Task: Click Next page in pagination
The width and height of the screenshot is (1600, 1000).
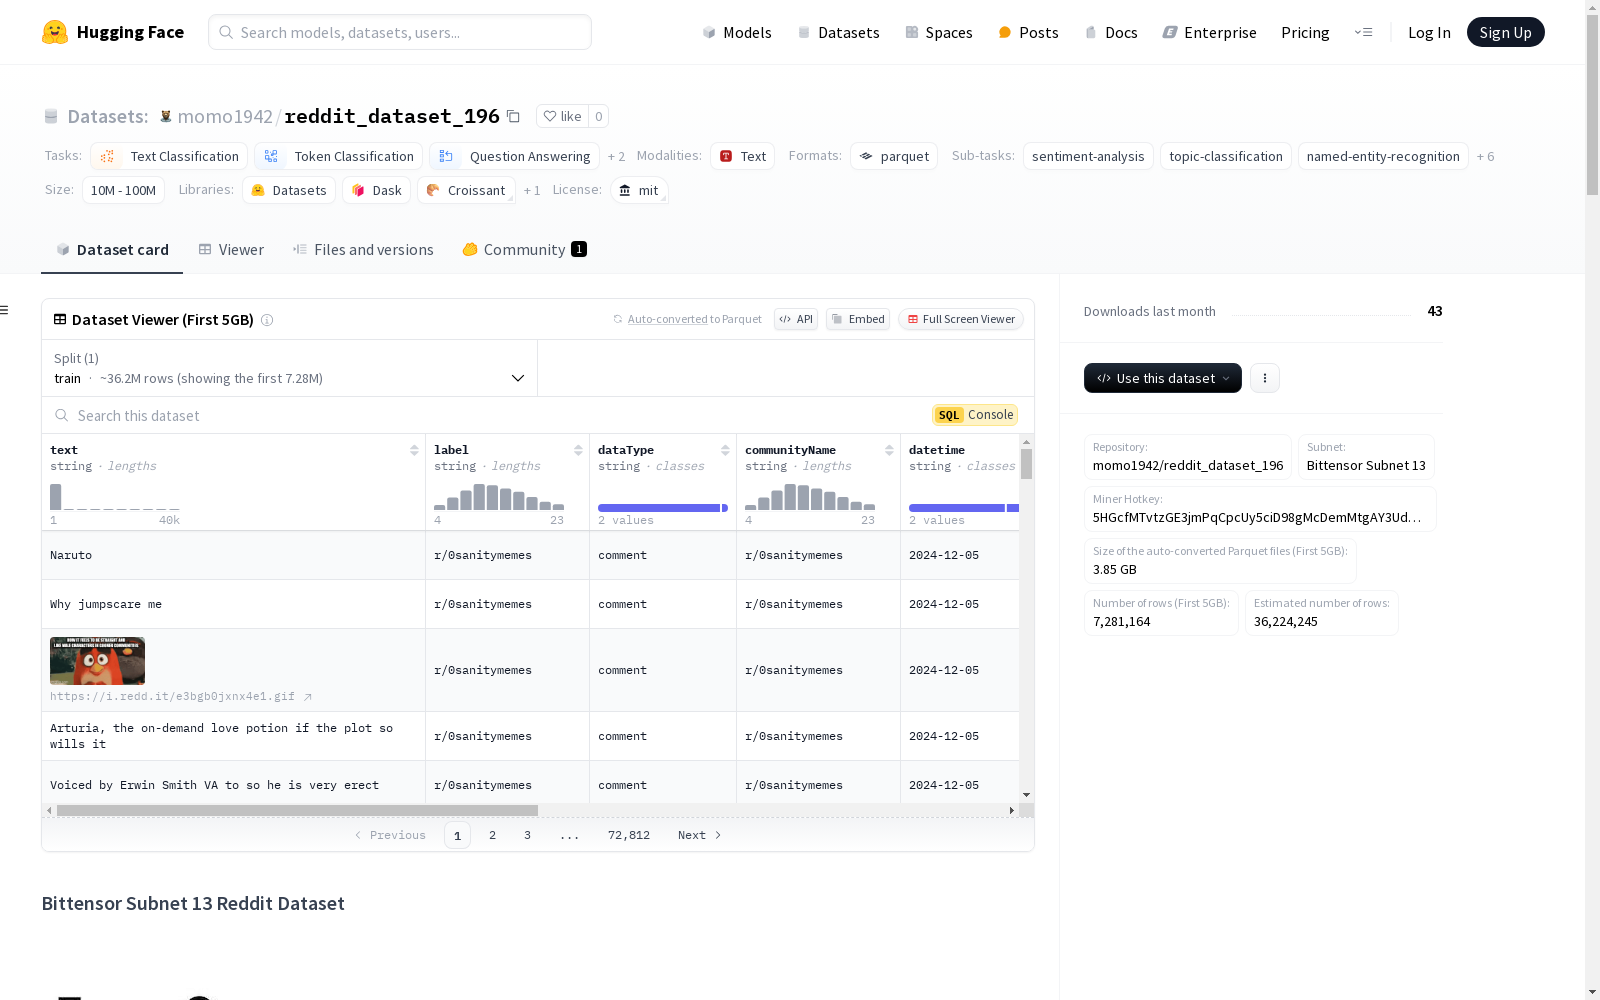Action: tap(699, 835)
